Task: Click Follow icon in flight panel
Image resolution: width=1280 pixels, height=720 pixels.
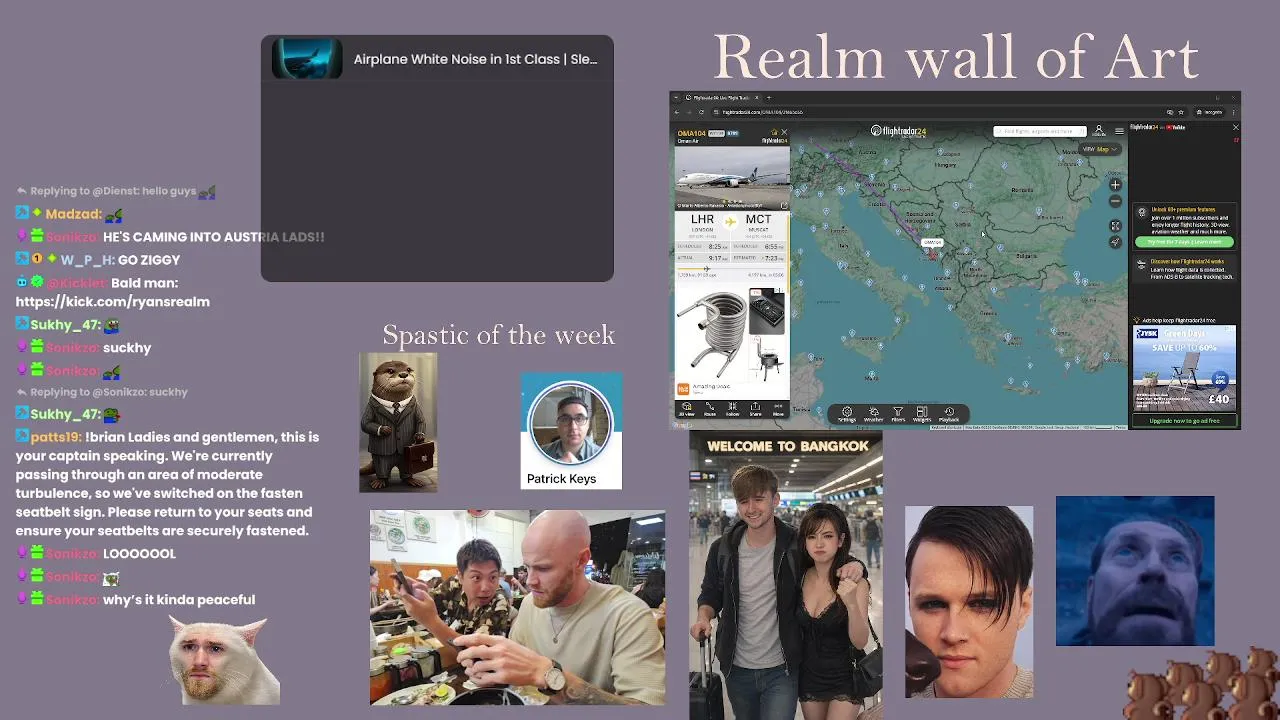Action: coord(733,409)
